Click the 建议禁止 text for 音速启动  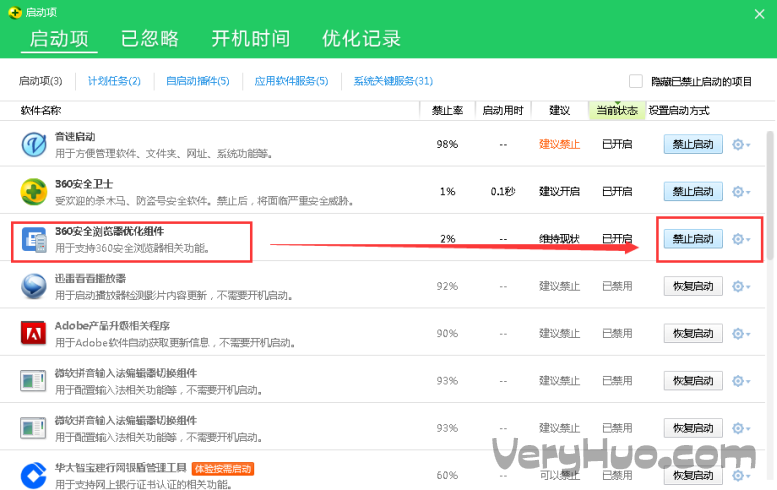[x=559, y=144]
